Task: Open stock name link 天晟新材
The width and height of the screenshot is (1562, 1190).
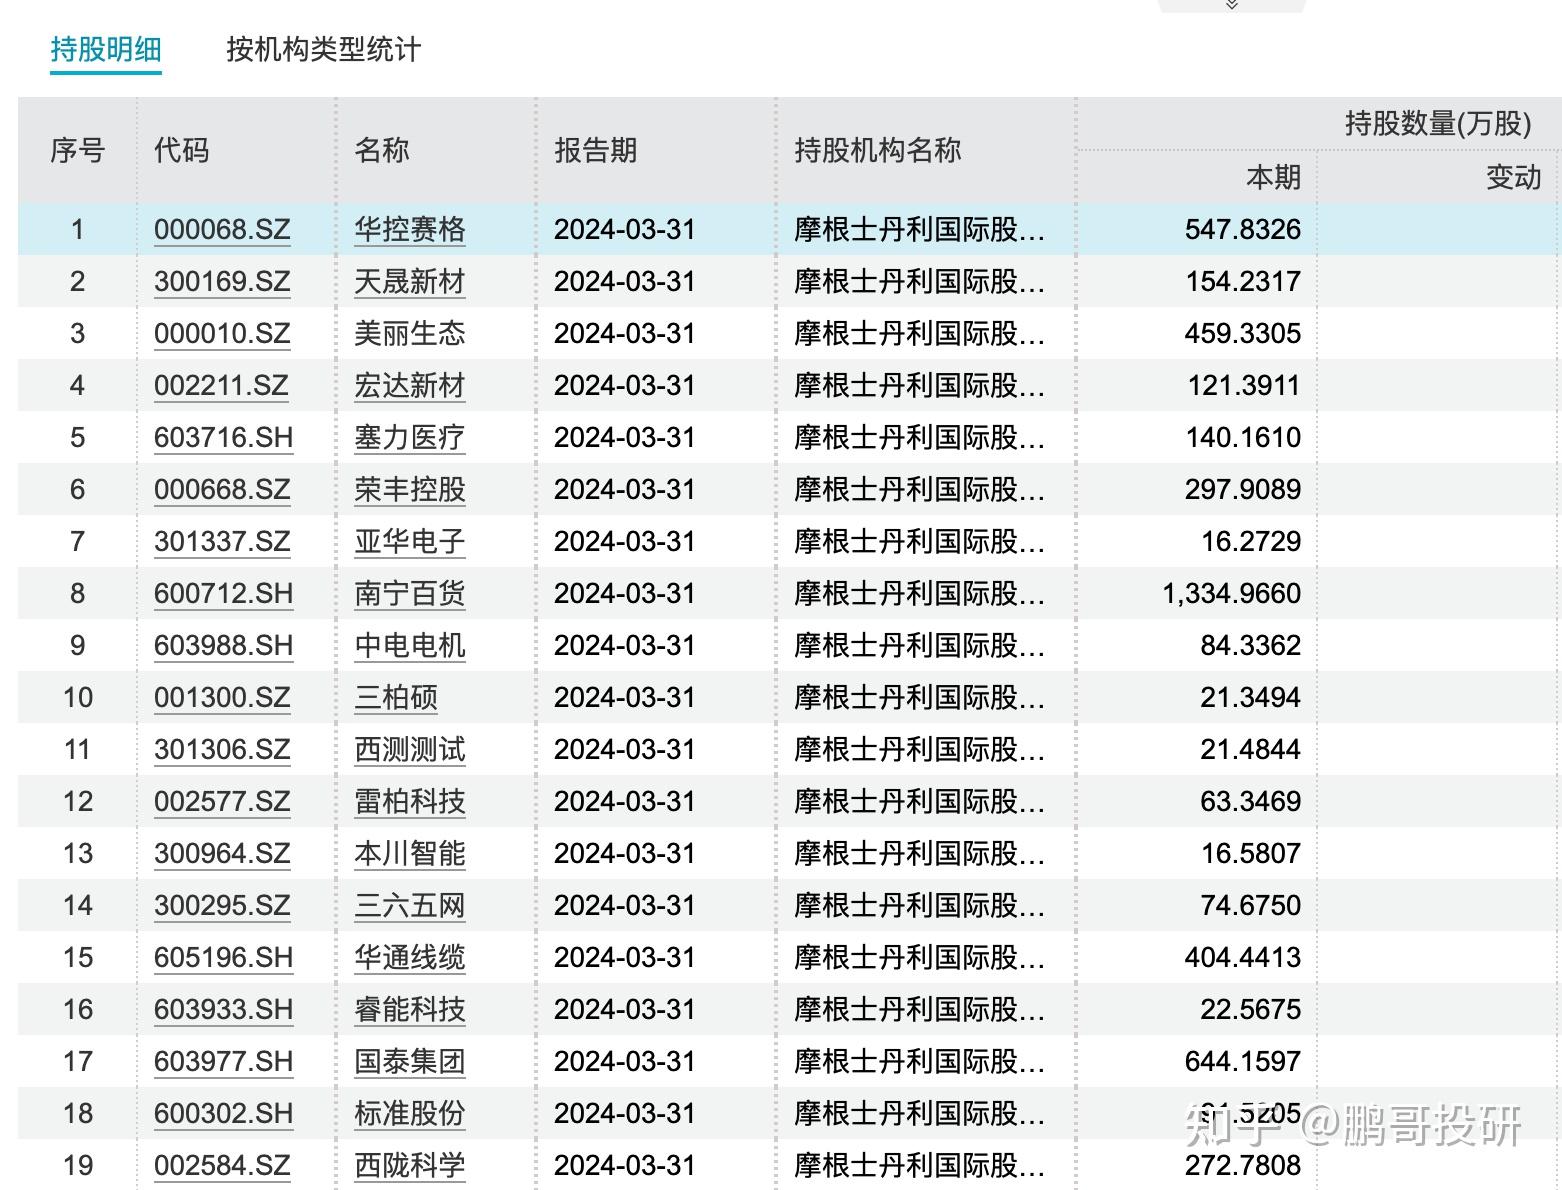Action: (x=410, y=281)
